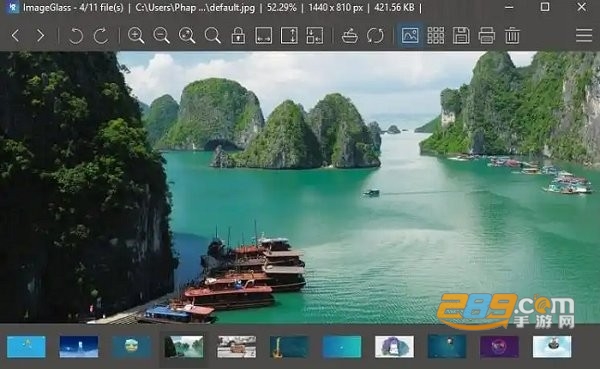Rotate image counterclockwise

coord(75,36)
